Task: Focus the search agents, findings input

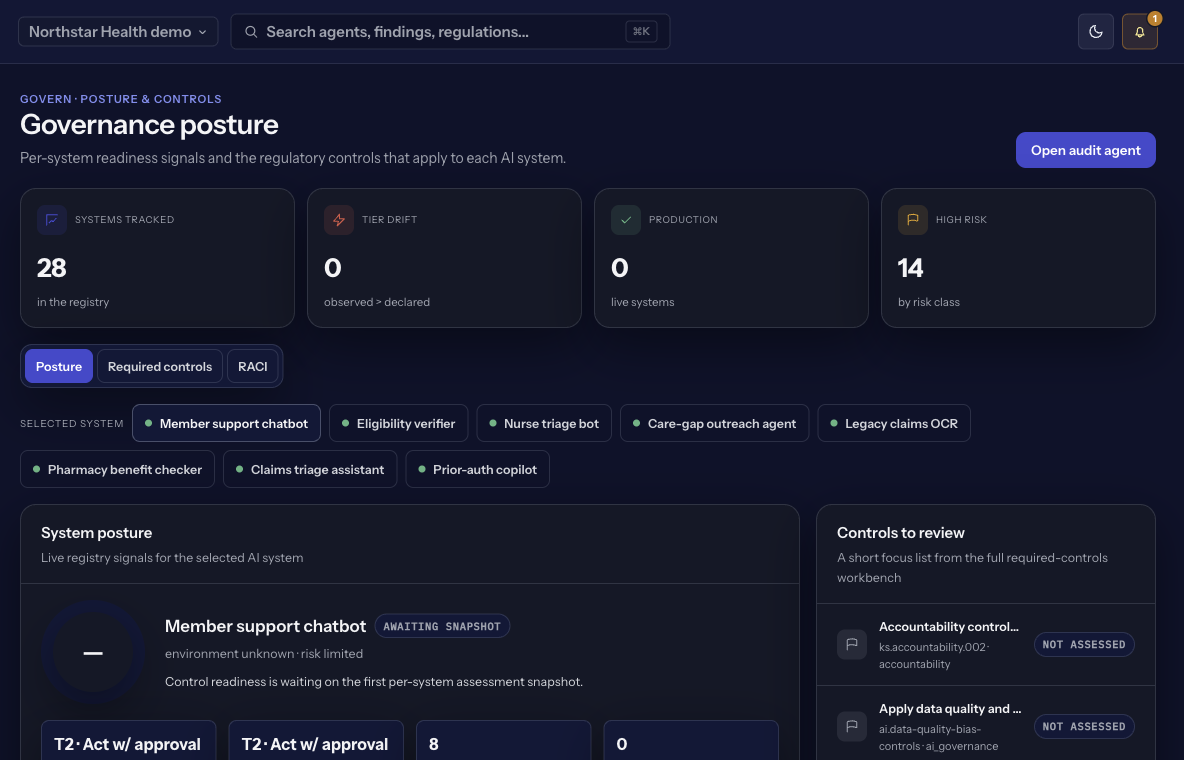Action: [x=450, y=32]
